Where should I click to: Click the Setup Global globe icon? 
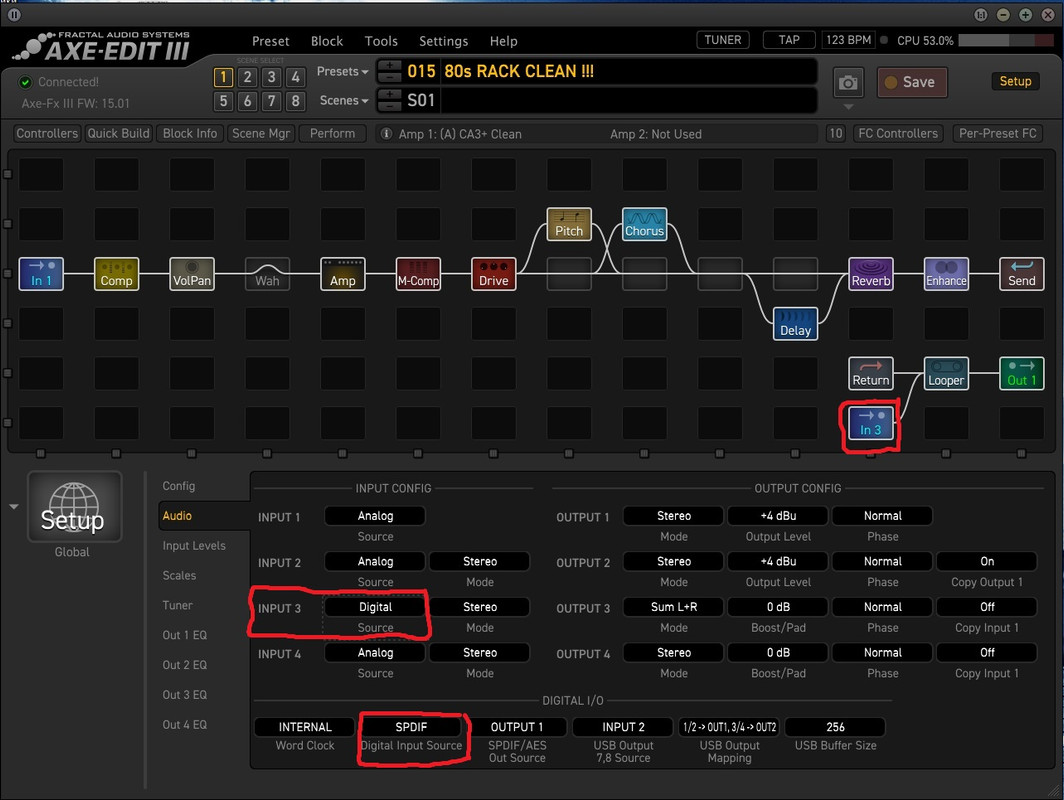[x=75, y=507]
